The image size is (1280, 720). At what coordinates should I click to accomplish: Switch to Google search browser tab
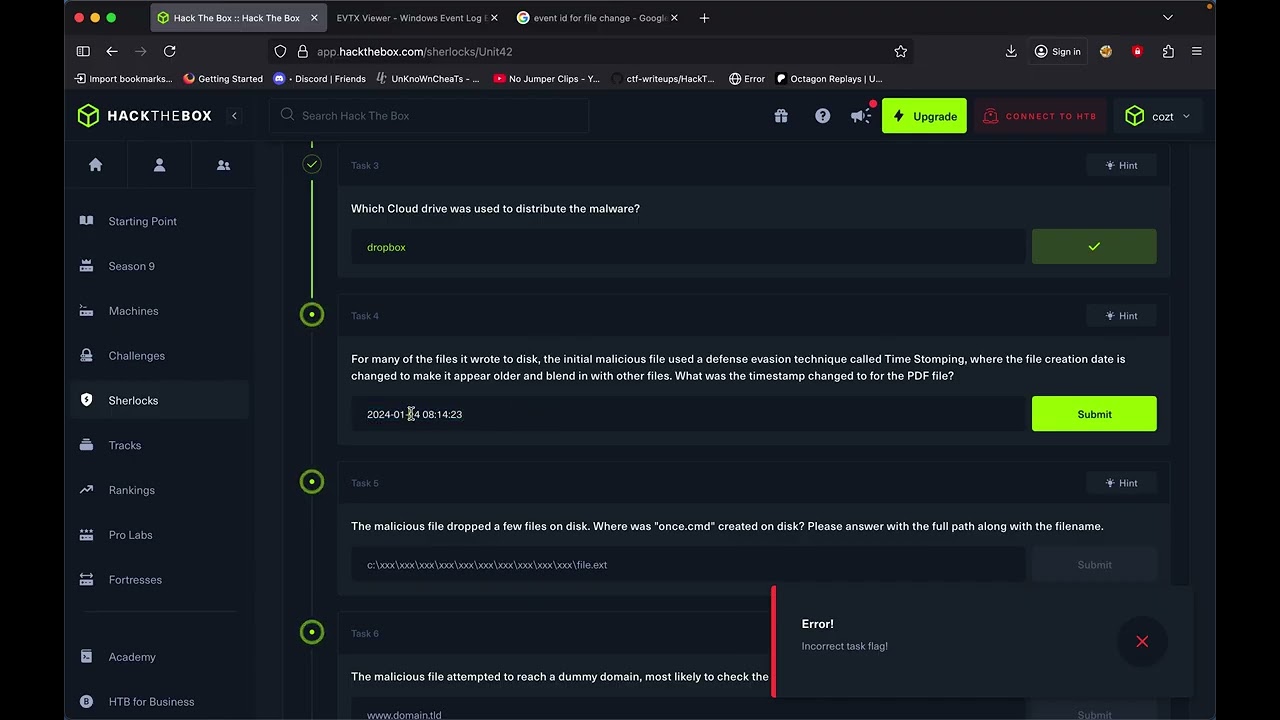pyautogui.click(x=598, y=18)
